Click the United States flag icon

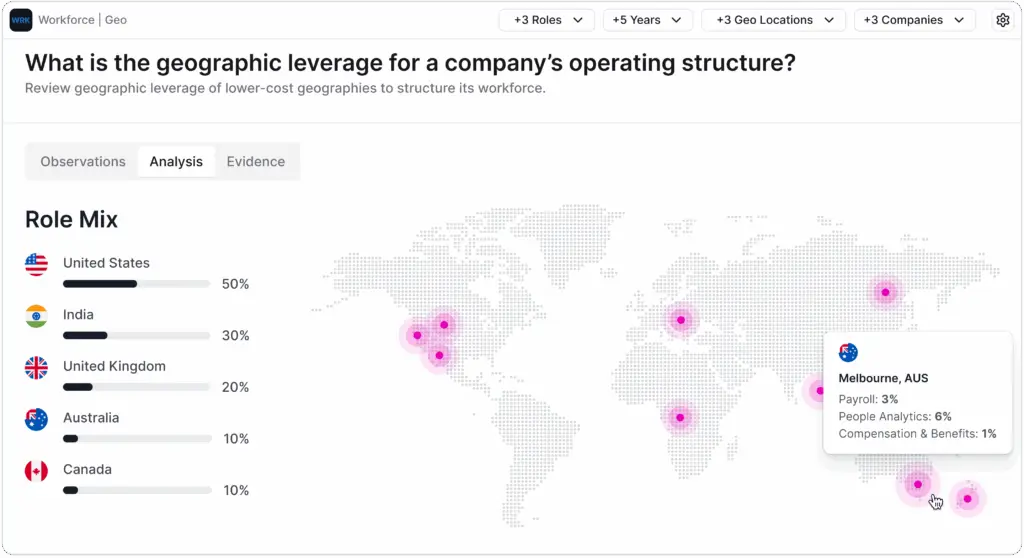click(37, 265)
